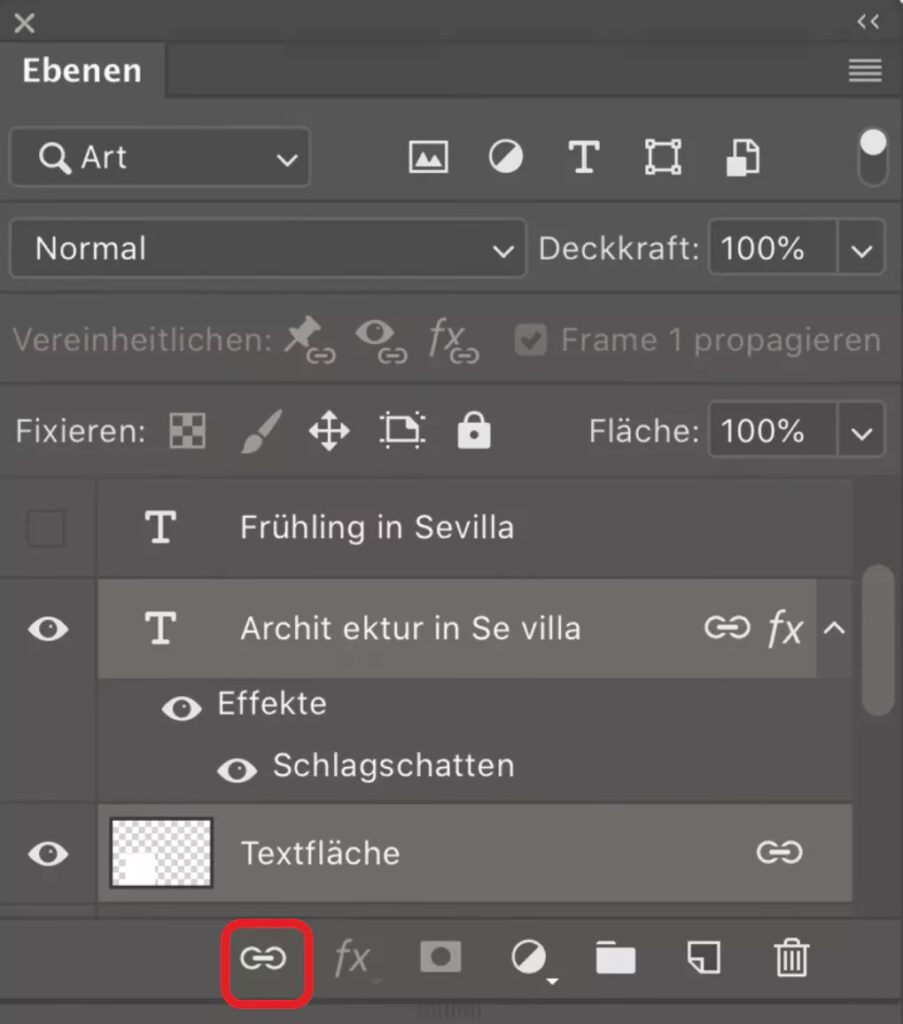The width and height of the screenshot is (903, 1024).
Task: Filter layers by text type (T icon)
Action: click(583, 157)
